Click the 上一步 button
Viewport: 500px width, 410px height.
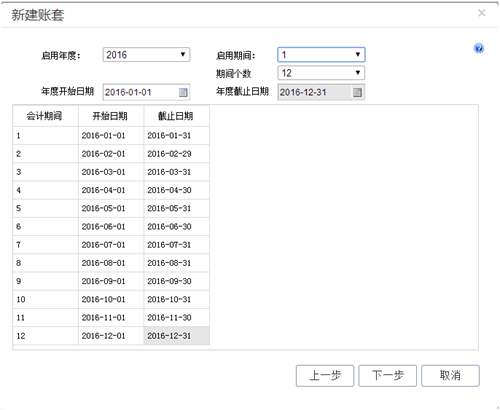coord(325,376)
